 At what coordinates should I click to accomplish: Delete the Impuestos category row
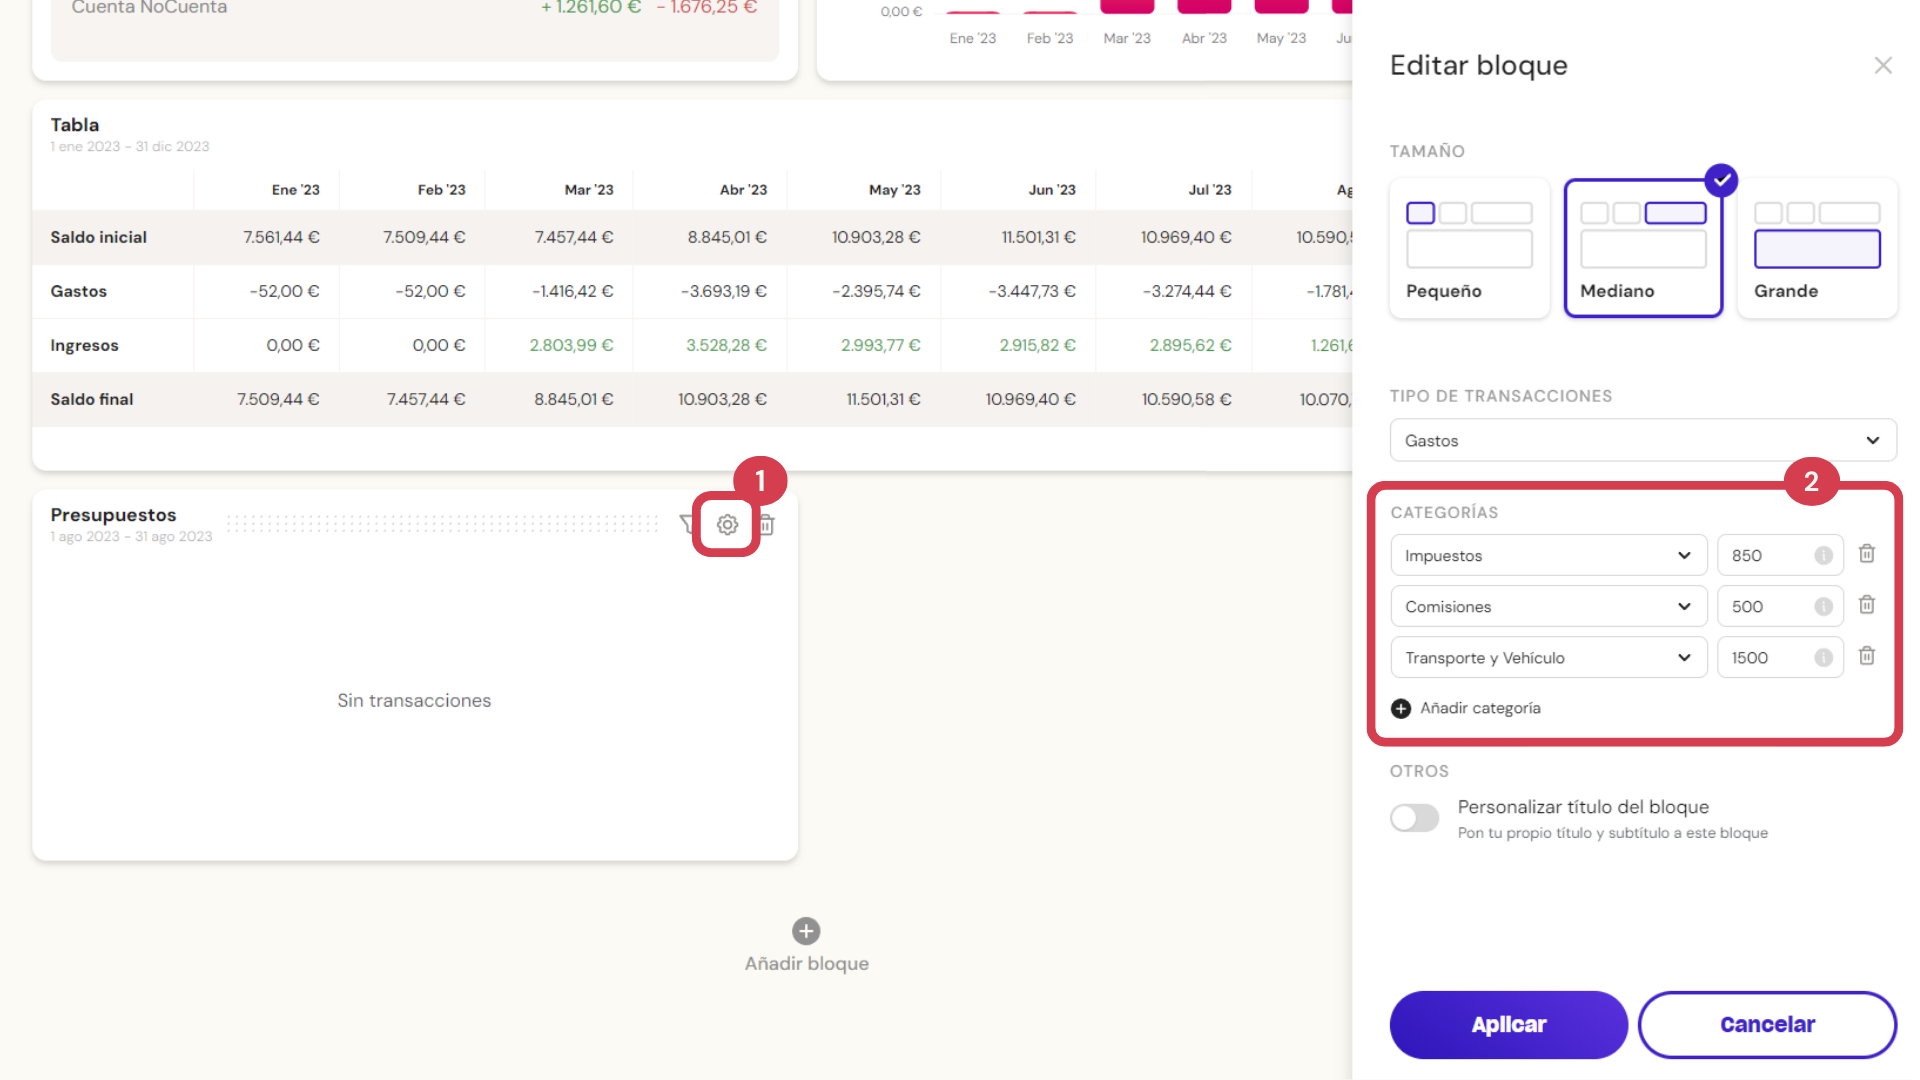click(1866, 554)
